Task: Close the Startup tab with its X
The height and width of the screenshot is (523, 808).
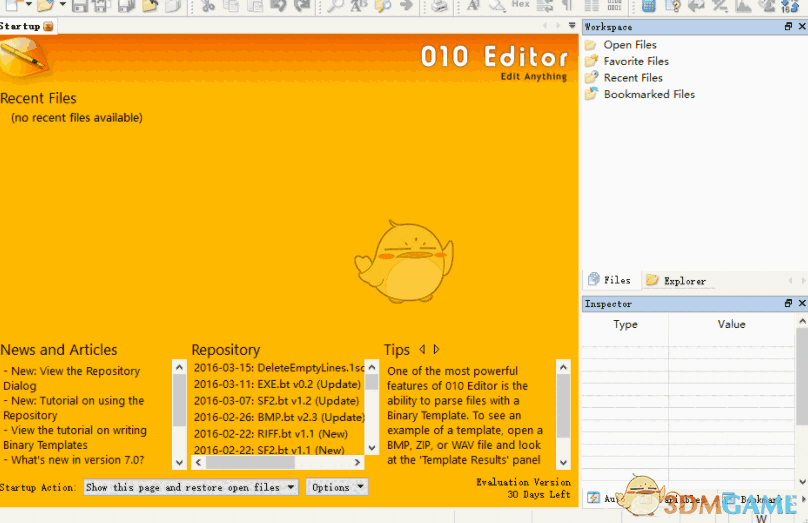Action: 48,26
